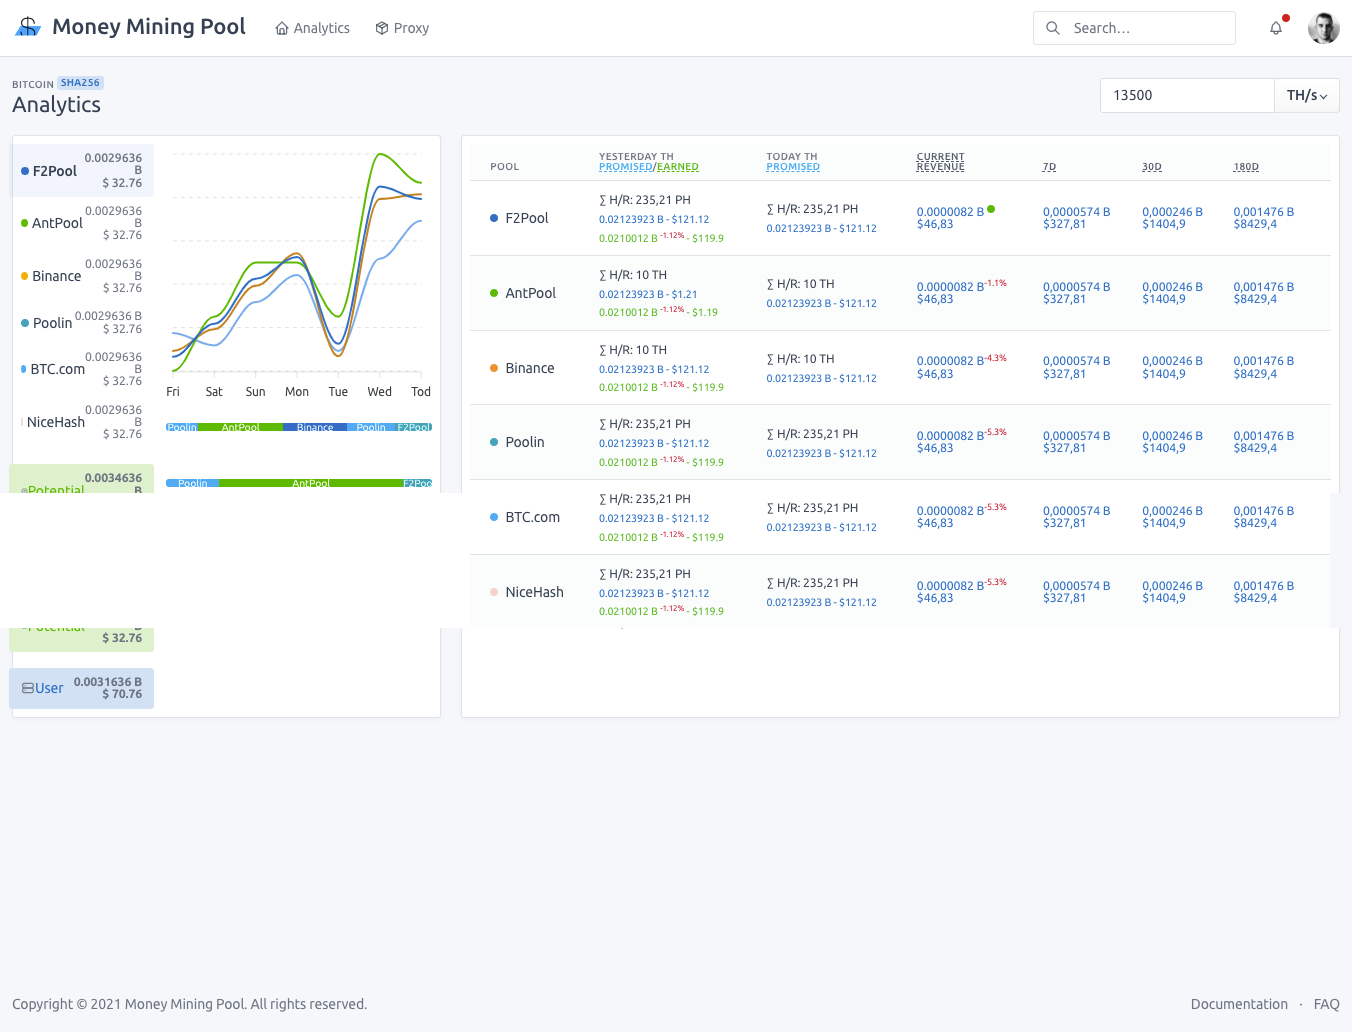The width and height of the screenshot is (1352, 1032).
Task: Sort by 7D column header
Action: tap(1049, 167)
